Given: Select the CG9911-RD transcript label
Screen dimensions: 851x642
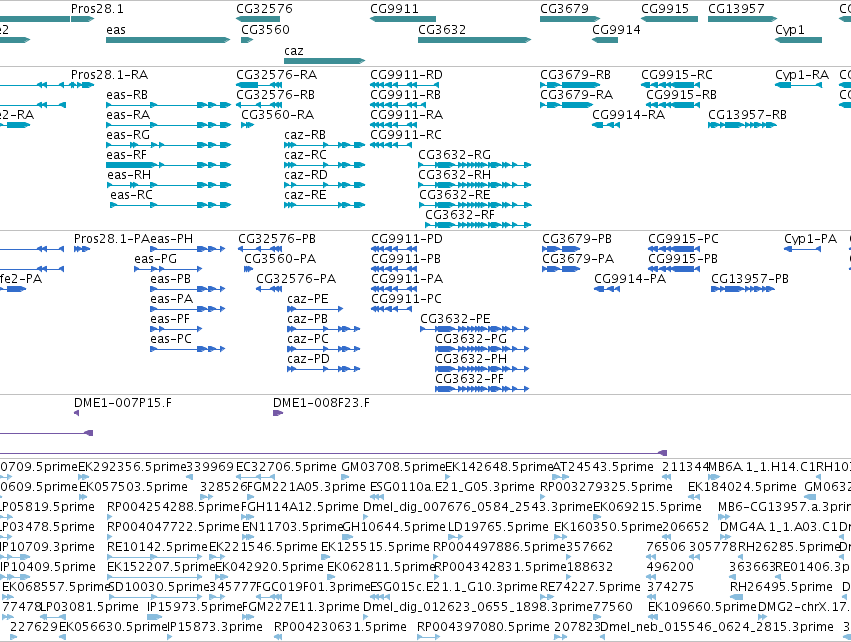Looking at the screenshot, I should point(407,75).
